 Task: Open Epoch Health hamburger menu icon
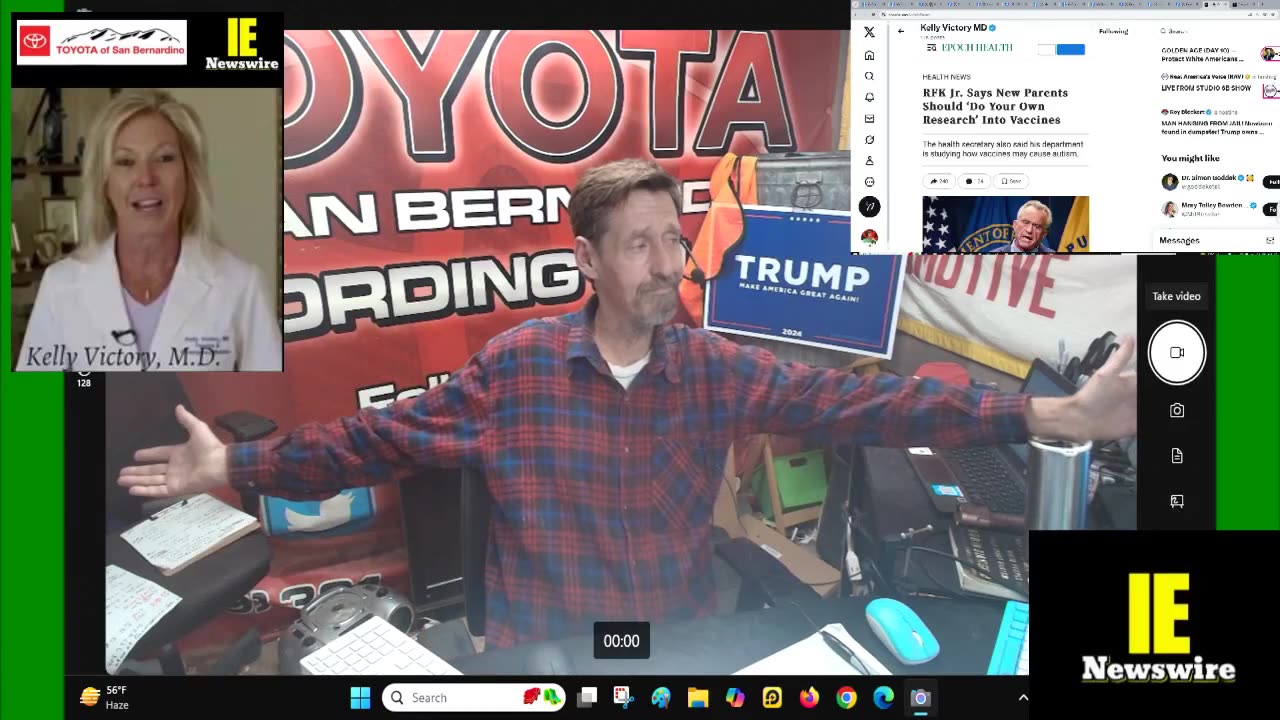click(x=932, y=48)
